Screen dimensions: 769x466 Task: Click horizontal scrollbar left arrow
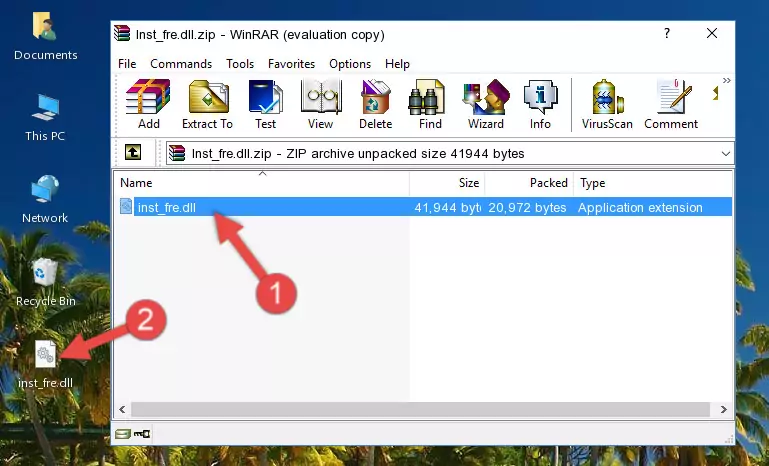tap(123, 409)
